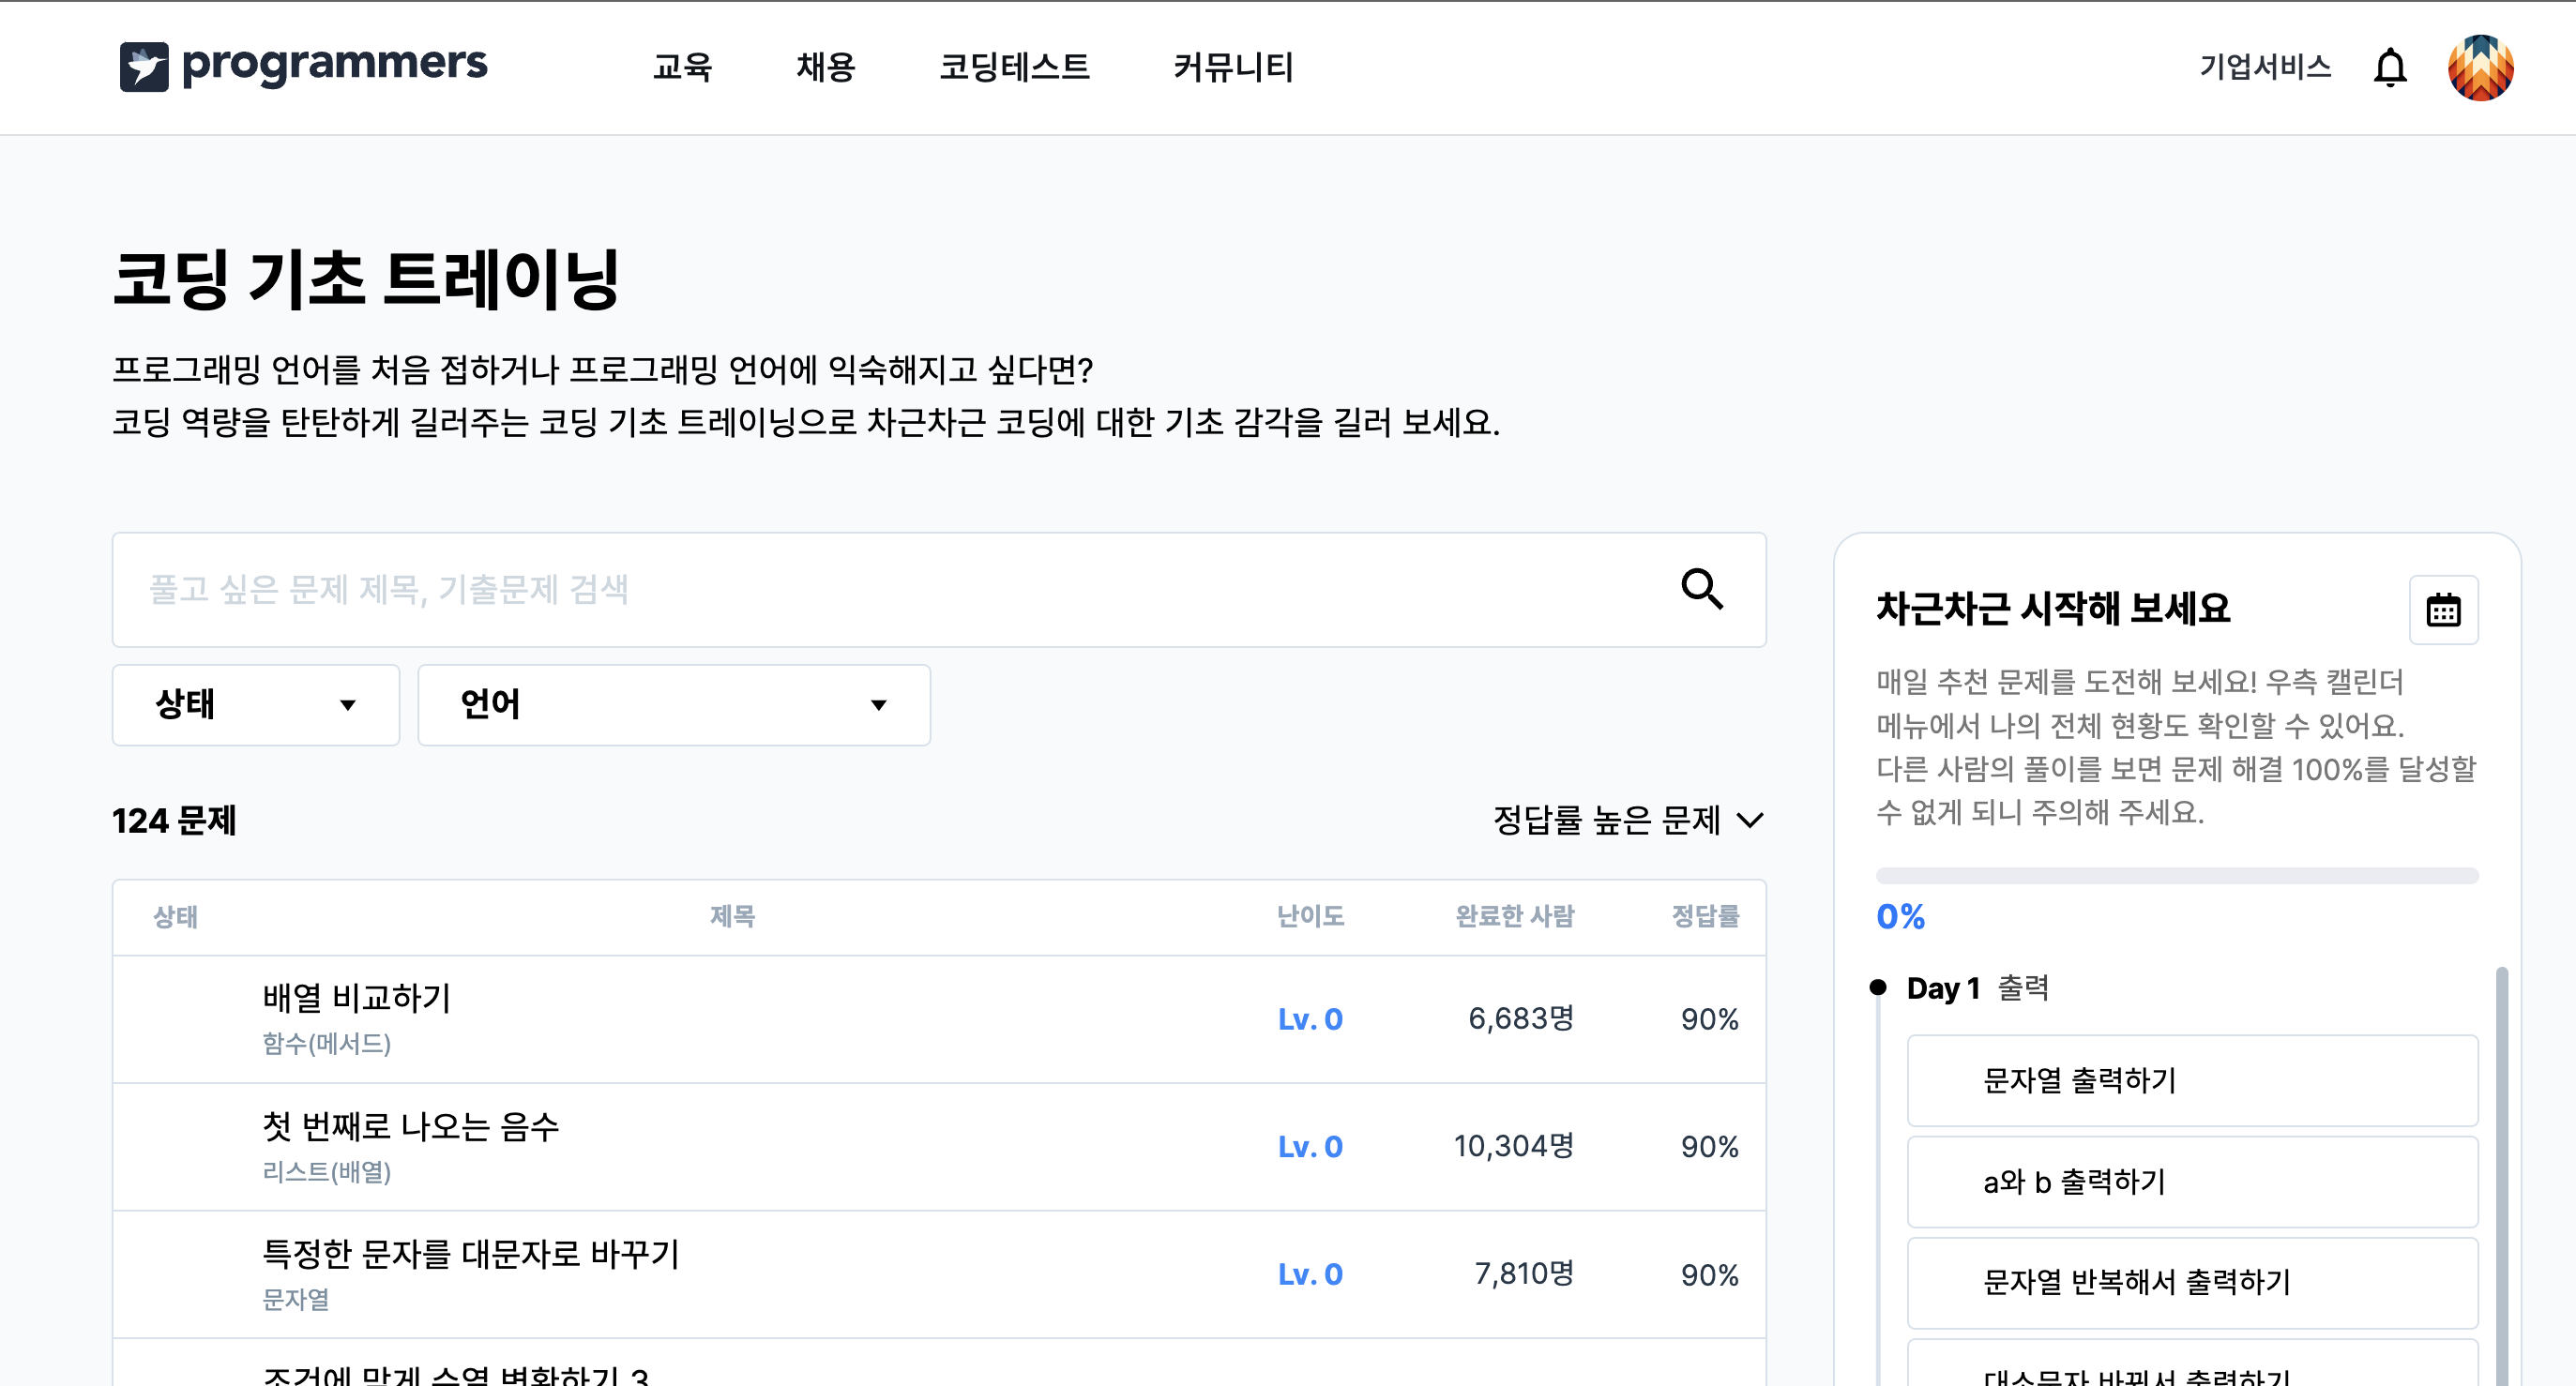
Task: Open the calendar icon button
Action: click(2442, 609)
